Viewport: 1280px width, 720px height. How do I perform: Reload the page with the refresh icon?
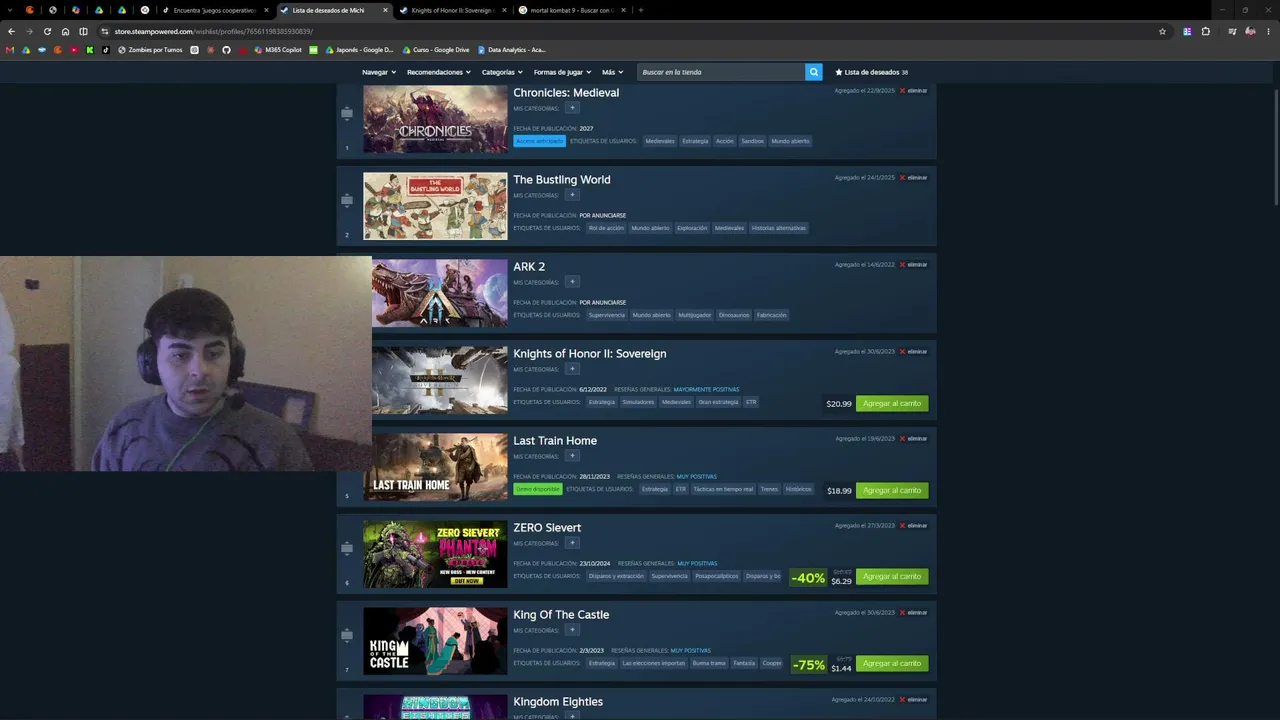47,31
